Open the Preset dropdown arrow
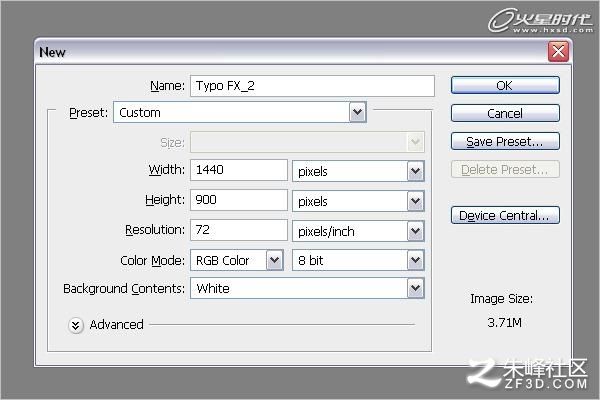This screenshot has width=600, height=400. [358, 112]
